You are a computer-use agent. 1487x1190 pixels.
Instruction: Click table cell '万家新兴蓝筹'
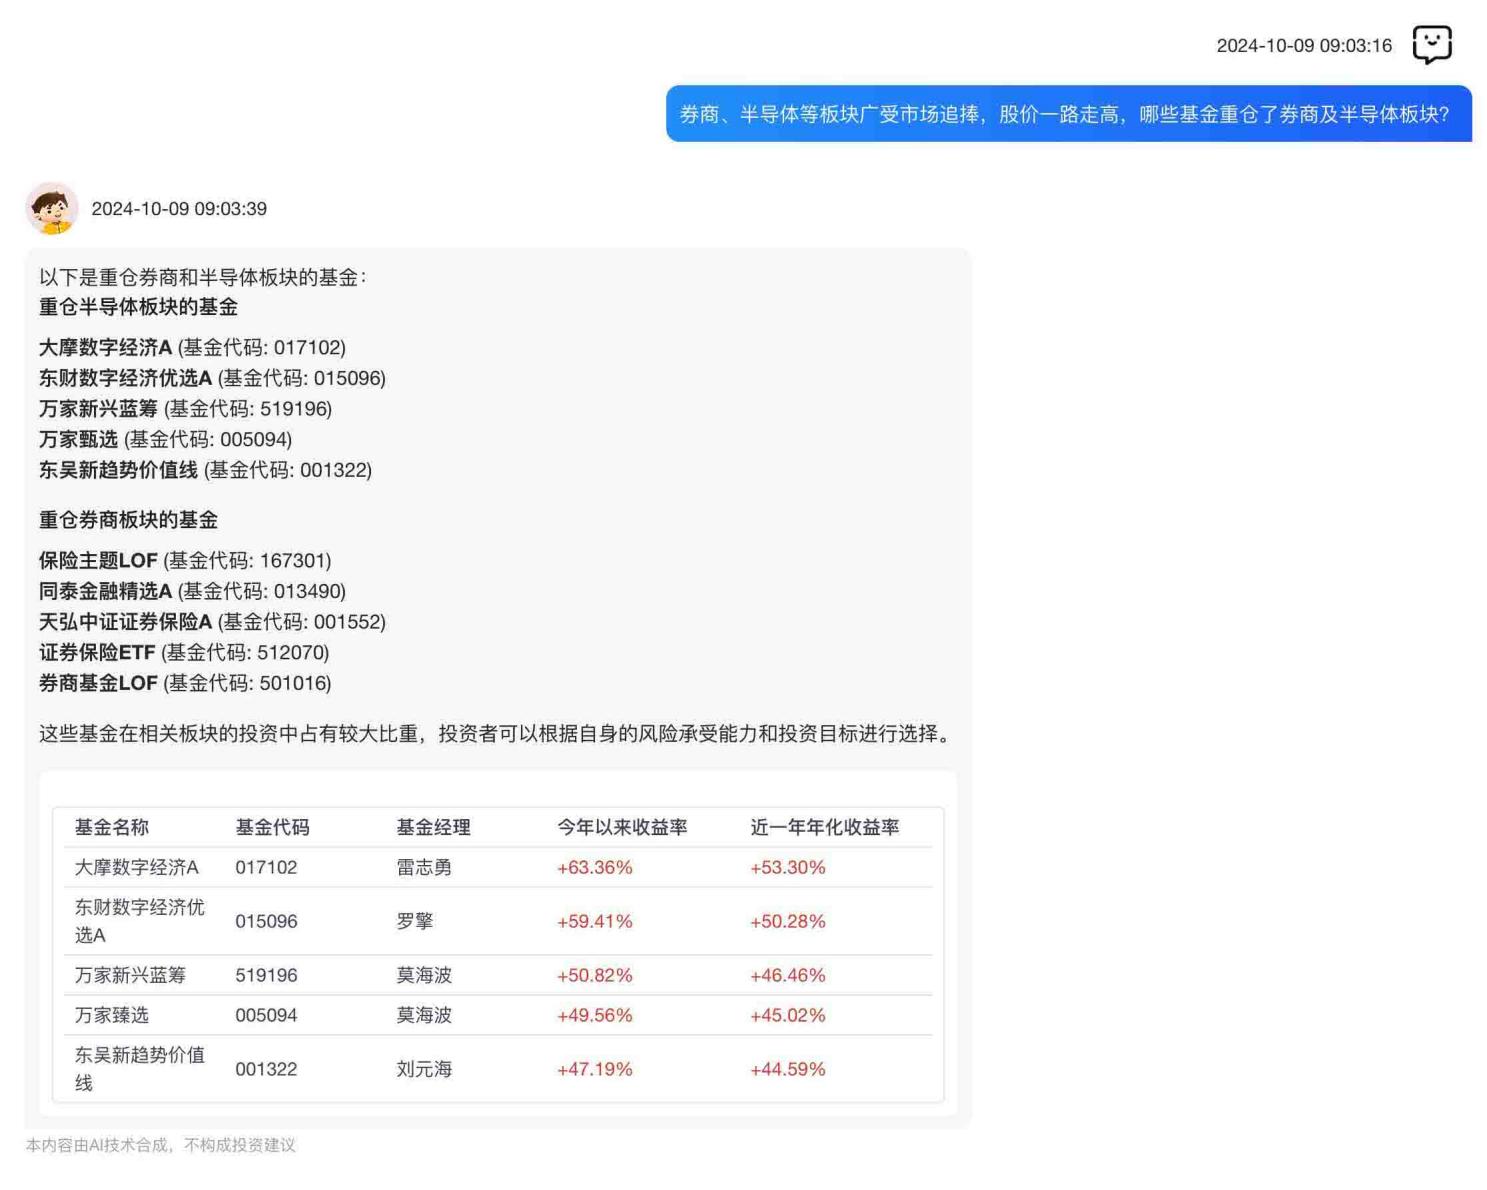[130, 976]
